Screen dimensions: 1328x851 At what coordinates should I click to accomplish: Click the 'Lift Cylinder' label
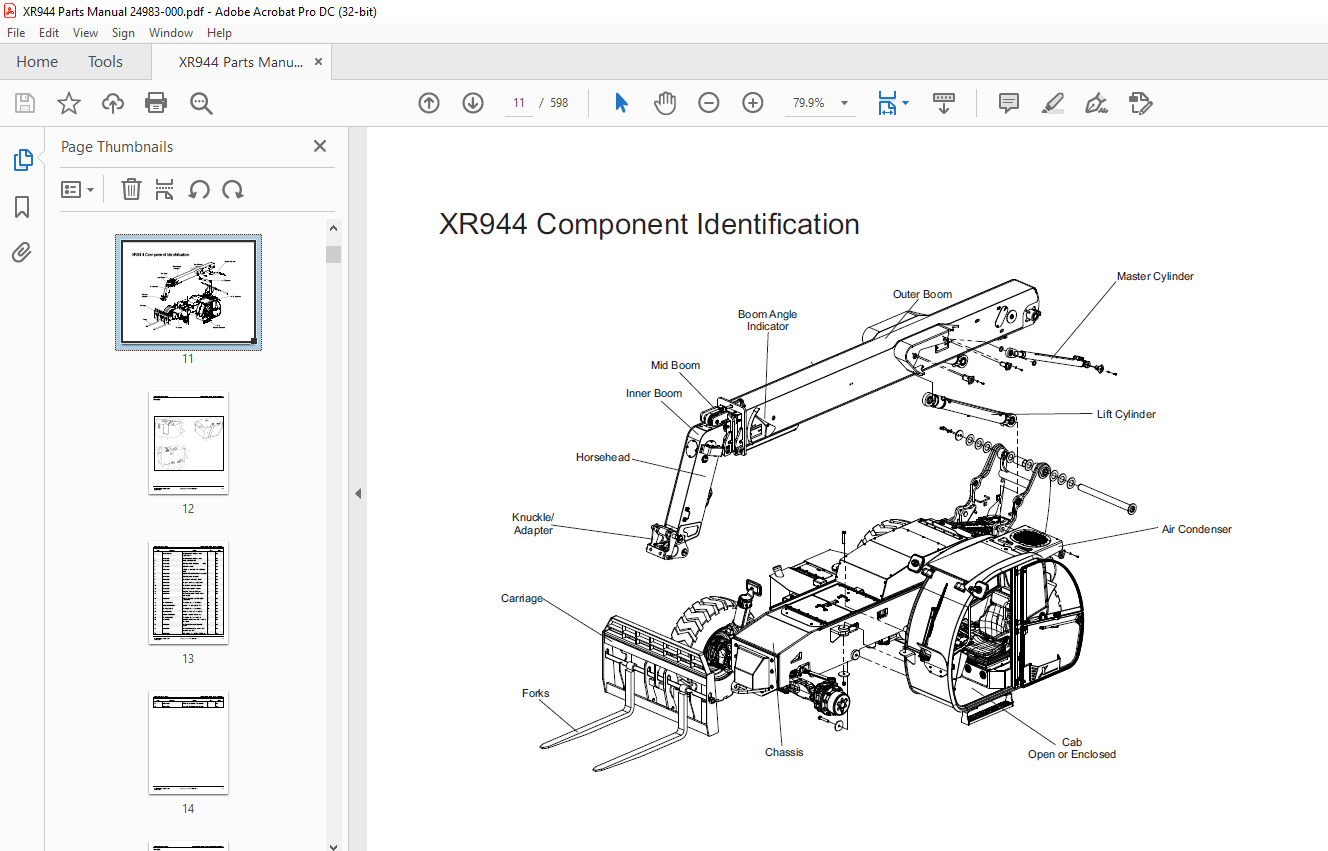[x=1126, y=414]
